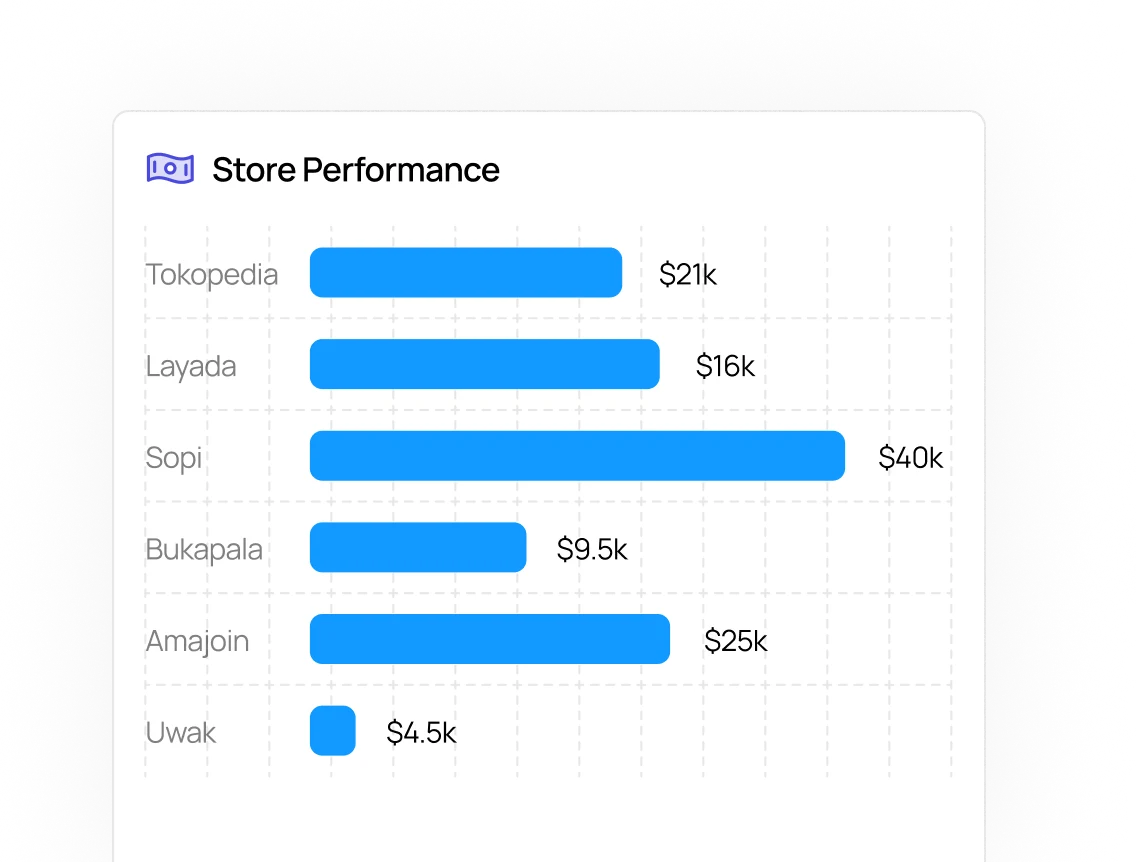Select the Amajoin performance bar

[489, 639]
